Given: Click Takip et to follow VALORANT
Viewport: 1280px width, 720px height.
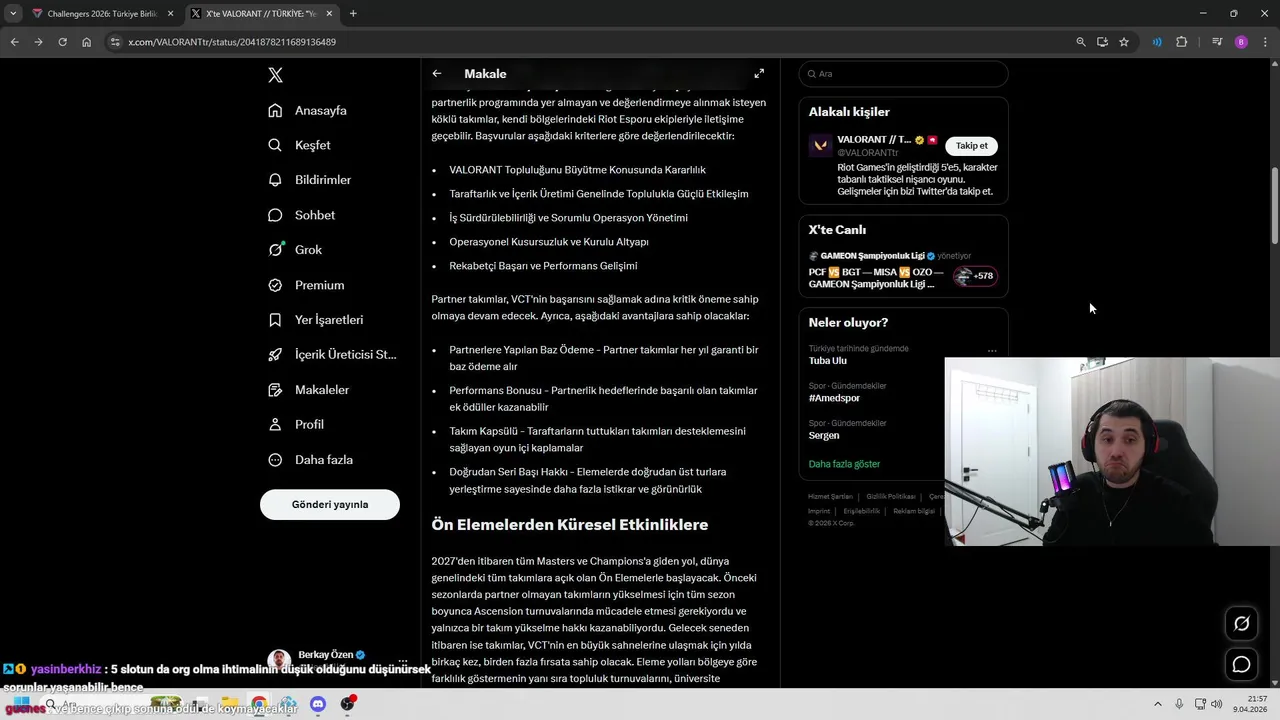Looking at the screenshot, I should 971,146.
